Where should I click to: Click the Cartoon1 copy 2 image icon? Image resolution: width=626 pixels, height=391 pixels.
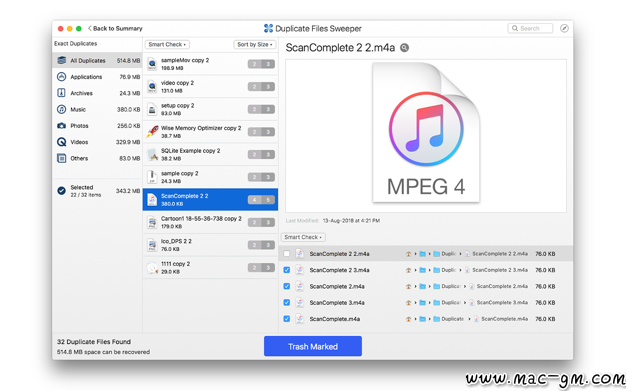(x=152, y=222)
